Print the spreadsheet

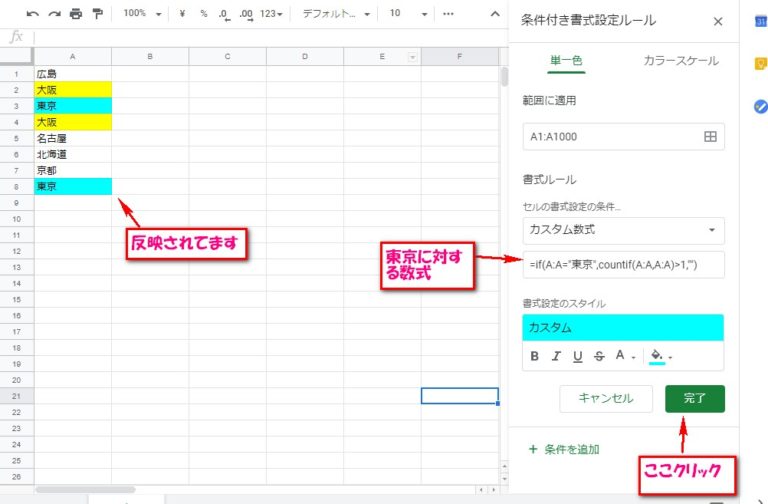point(76,14)
